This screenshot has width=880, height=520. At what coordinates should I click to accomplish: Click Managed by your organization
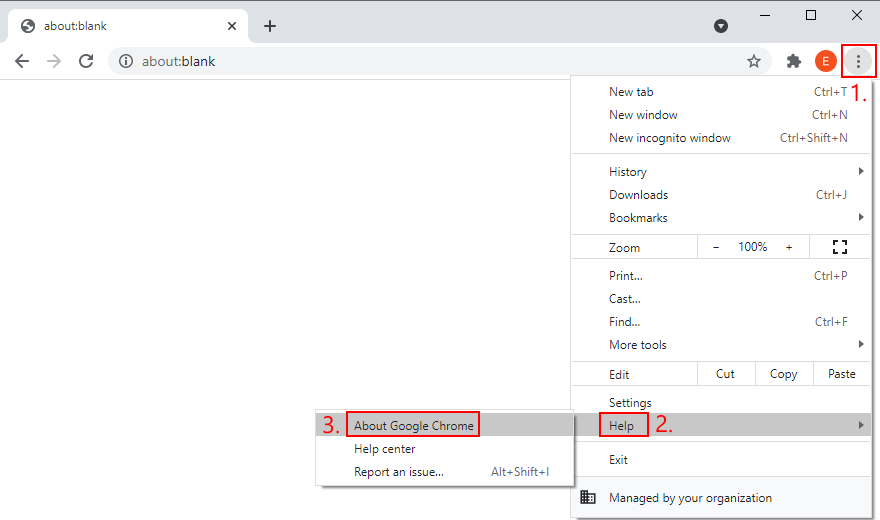tap(690, 498)
